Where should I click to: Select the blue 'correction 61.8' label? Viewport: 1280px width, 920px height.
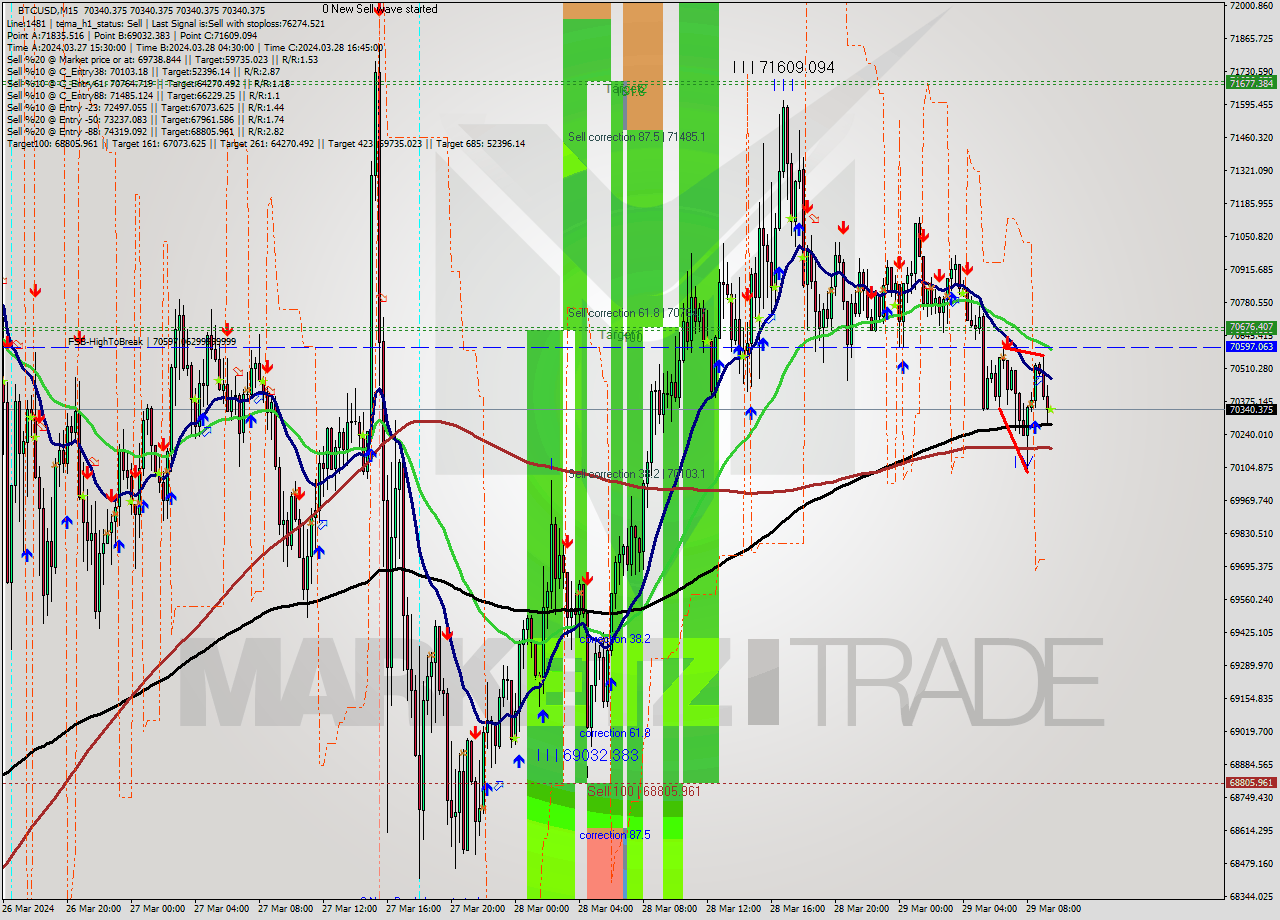pos(615,733)
